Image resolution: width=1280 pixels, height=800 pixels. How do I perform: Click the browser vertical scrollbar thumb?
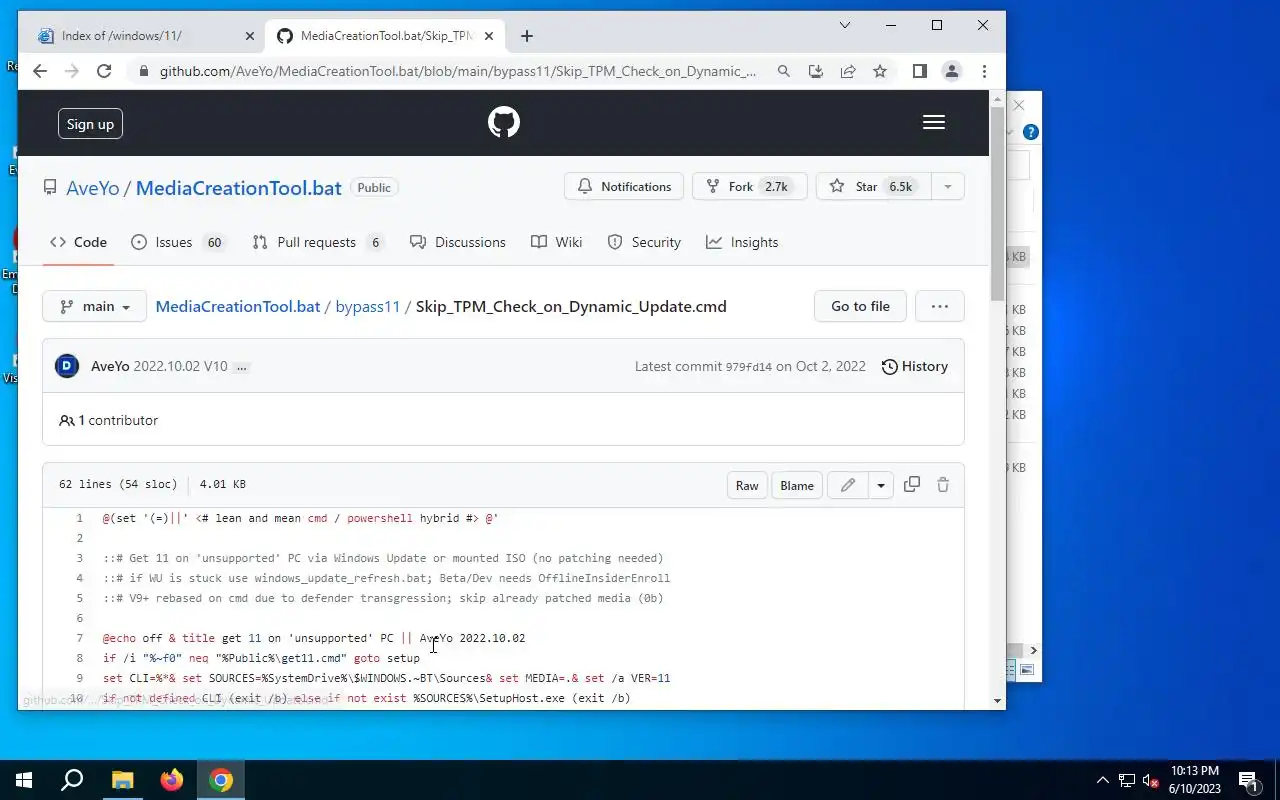click(997, 202)
